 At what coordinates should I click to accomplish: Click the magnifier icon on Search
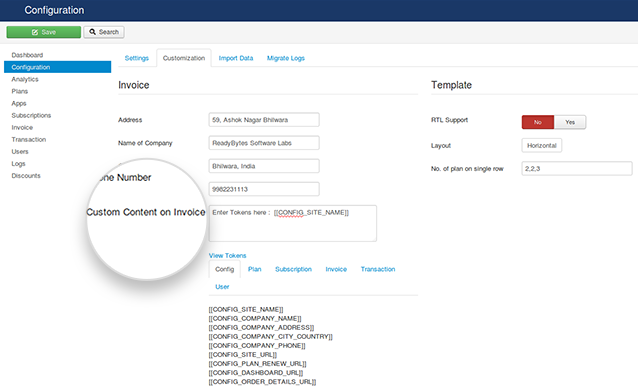[x=92, y=32]
